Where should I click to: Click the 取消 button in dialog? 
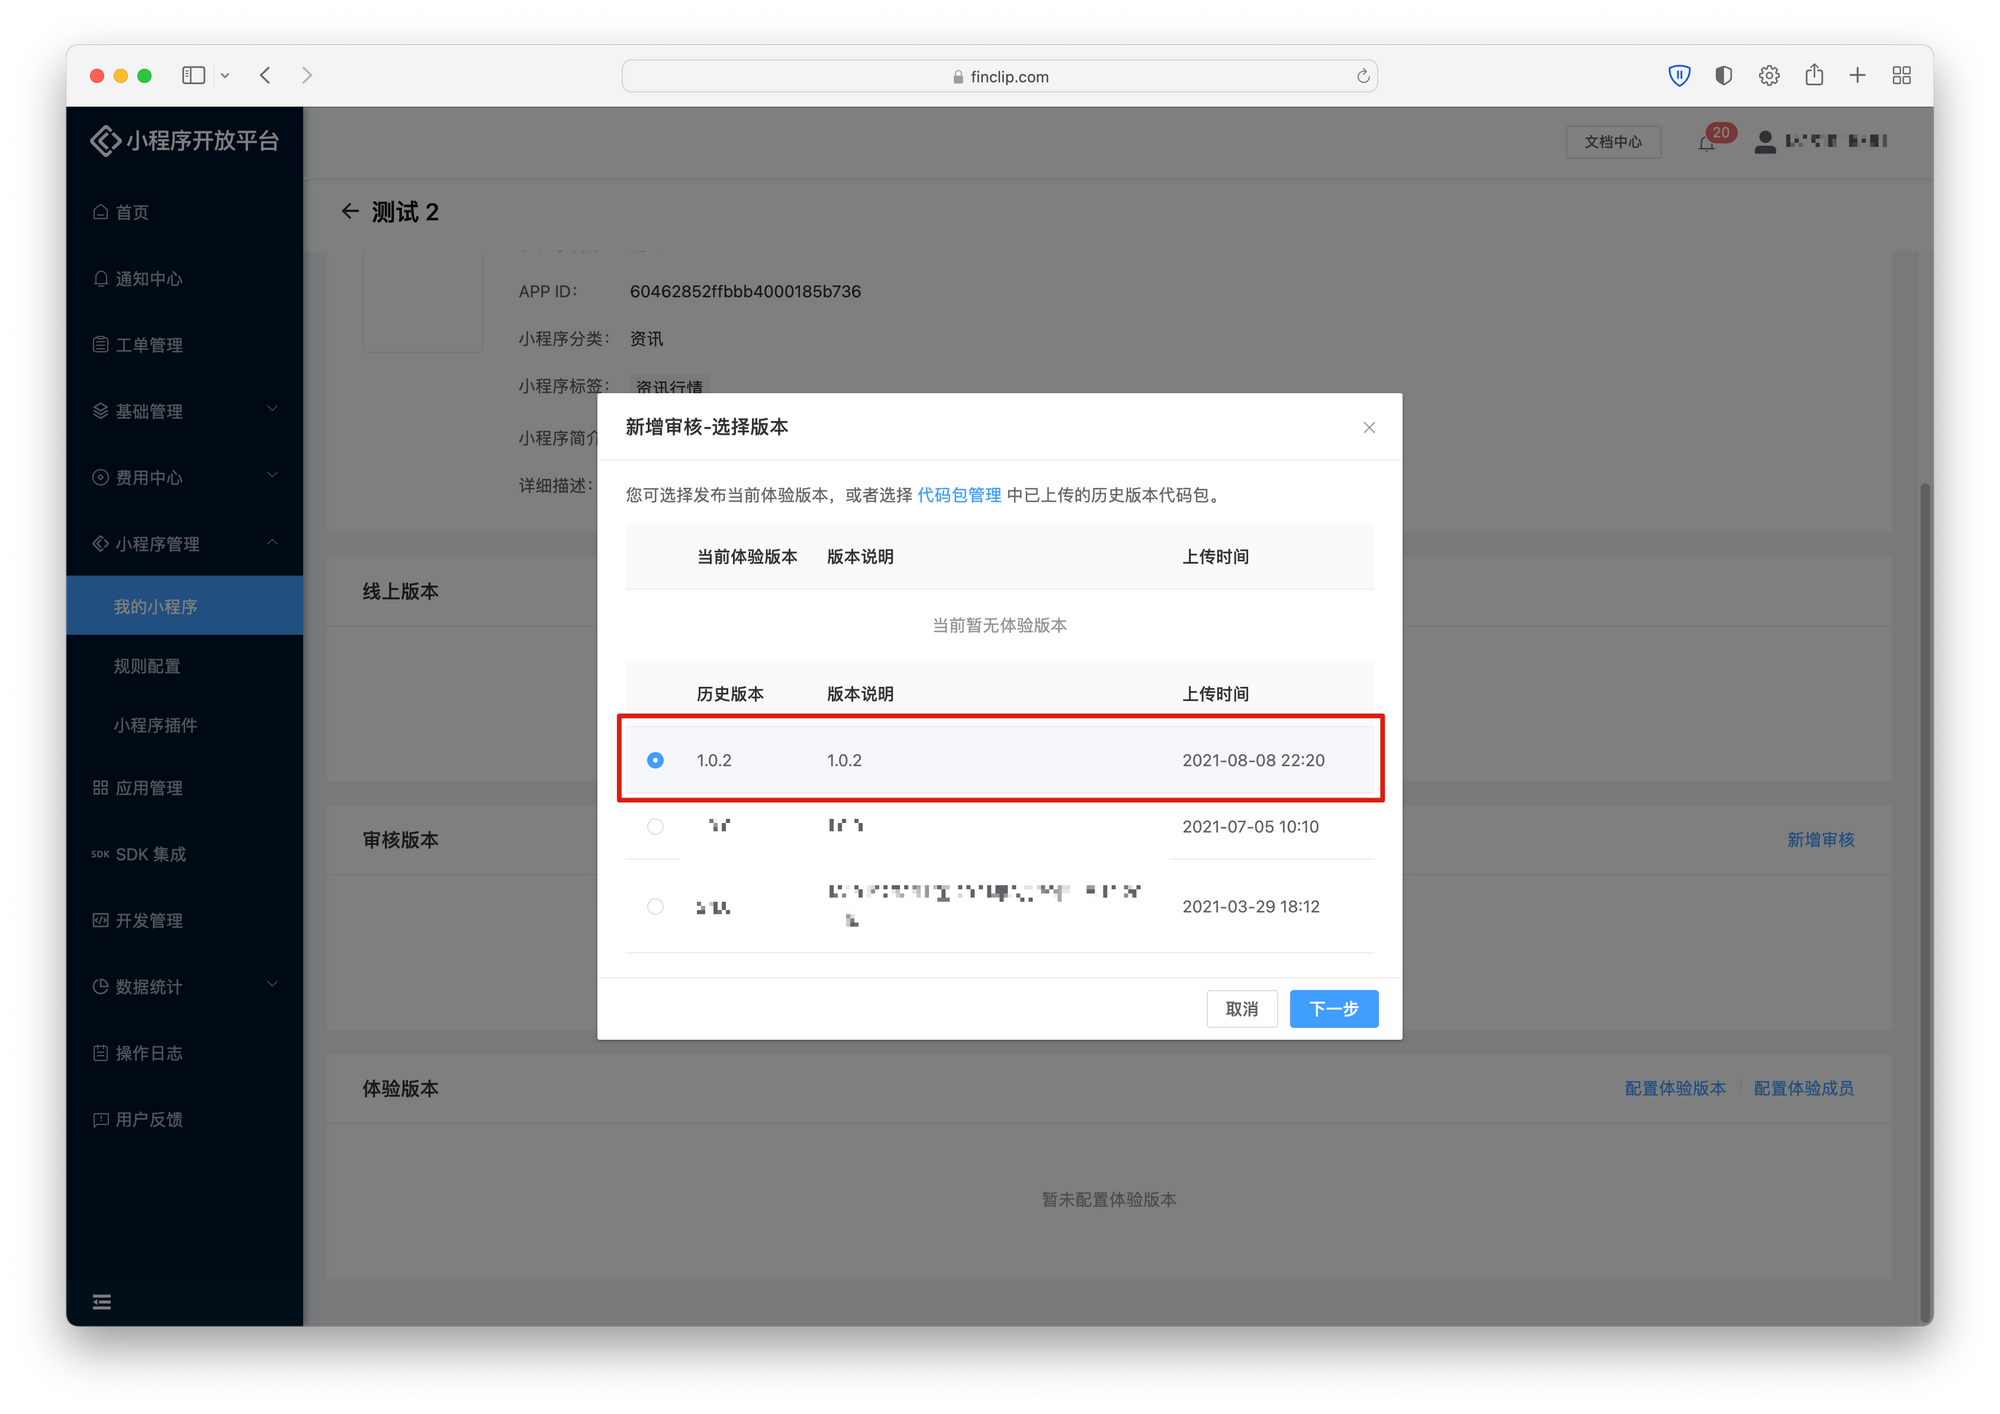point(1242,1009)
